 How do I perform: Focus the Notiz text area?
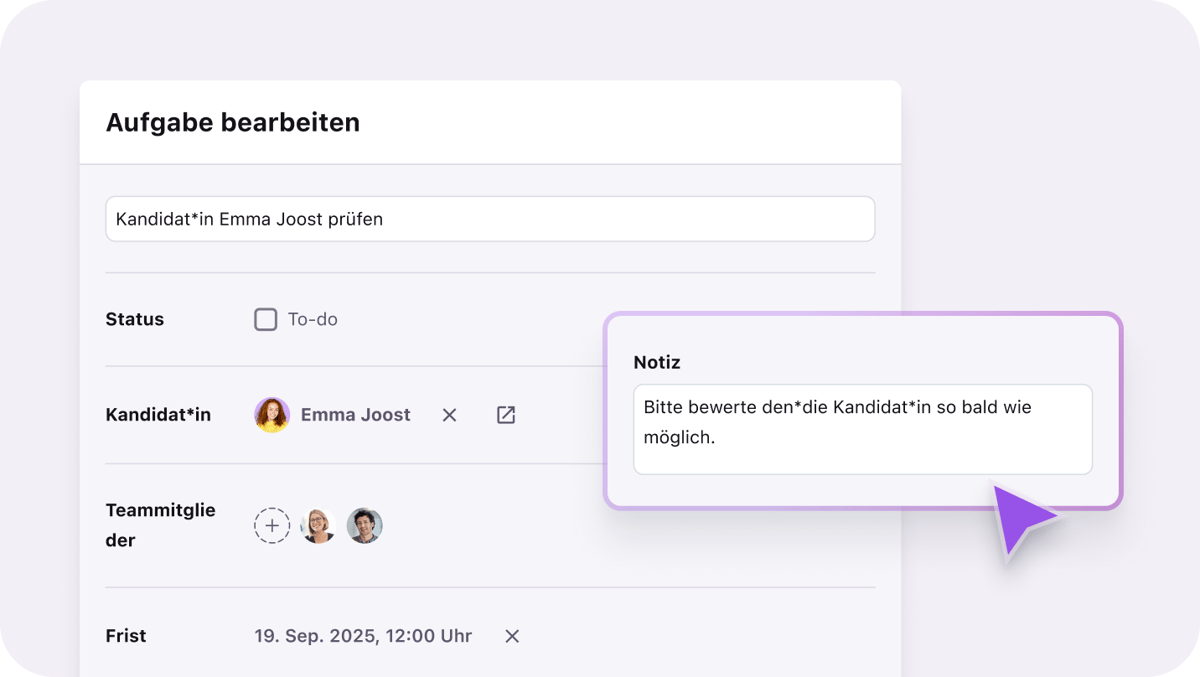click(862, 429)
